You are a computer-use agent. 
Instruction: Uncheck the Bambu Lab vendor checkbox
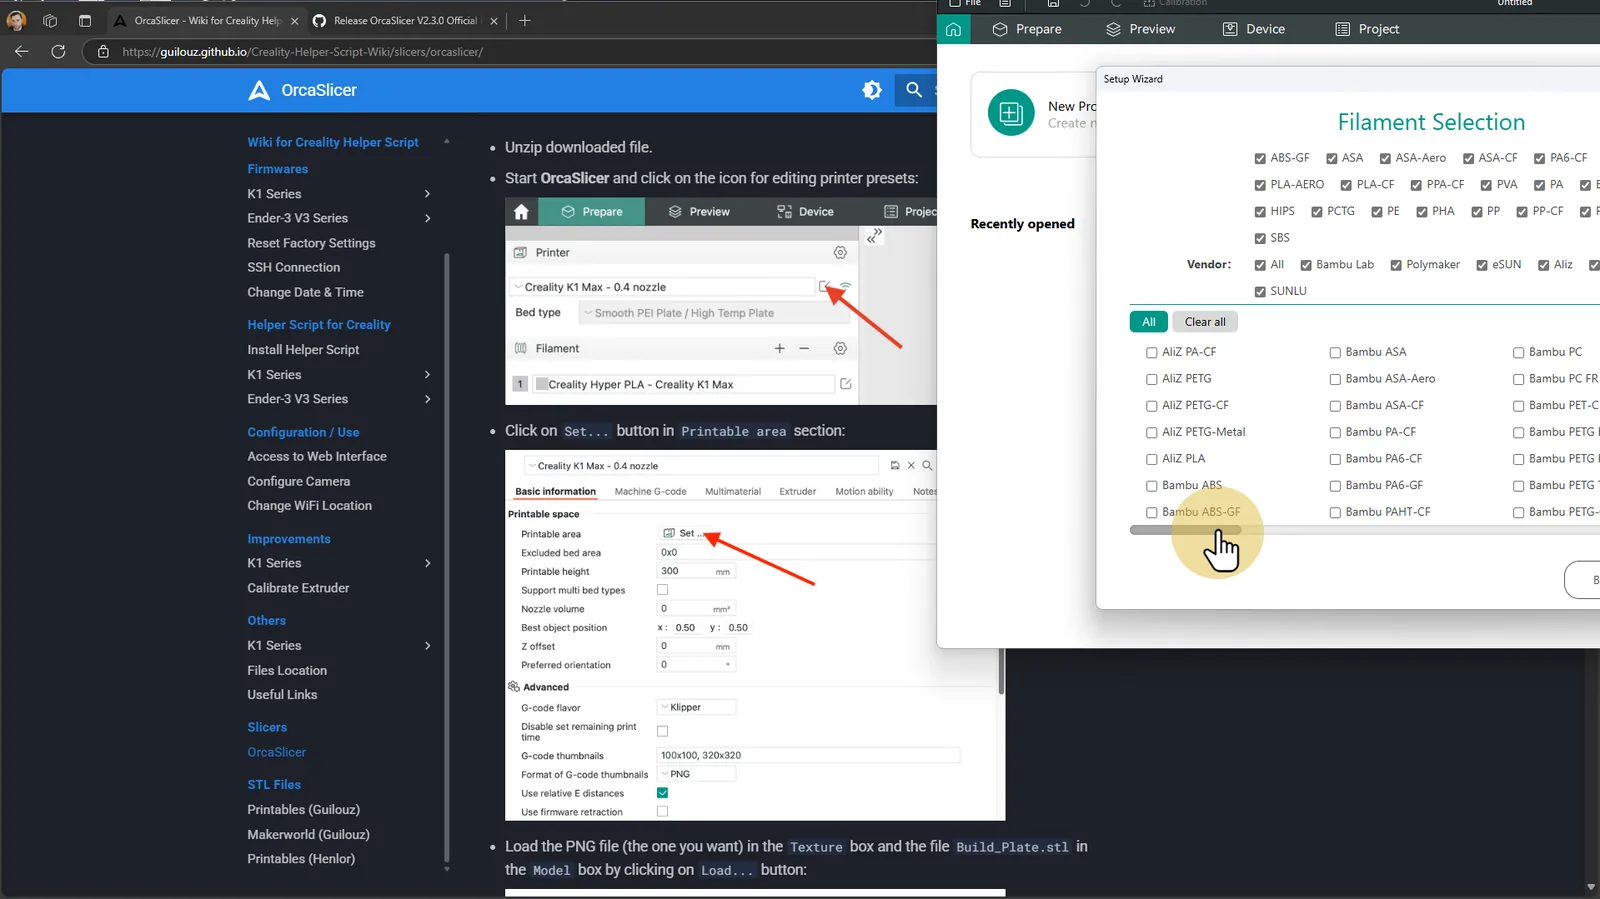point(1306,265)
